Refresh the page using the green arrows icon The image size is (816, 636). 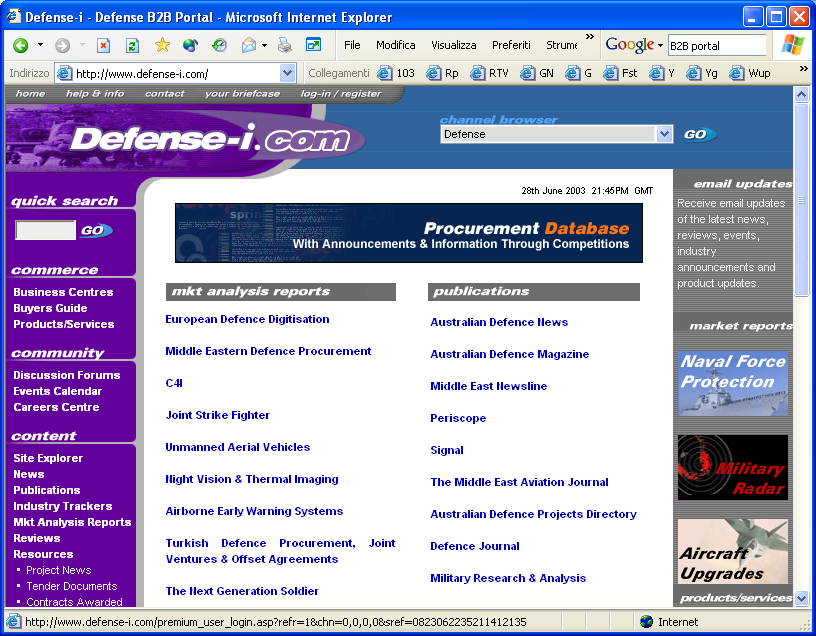(132, 46)
